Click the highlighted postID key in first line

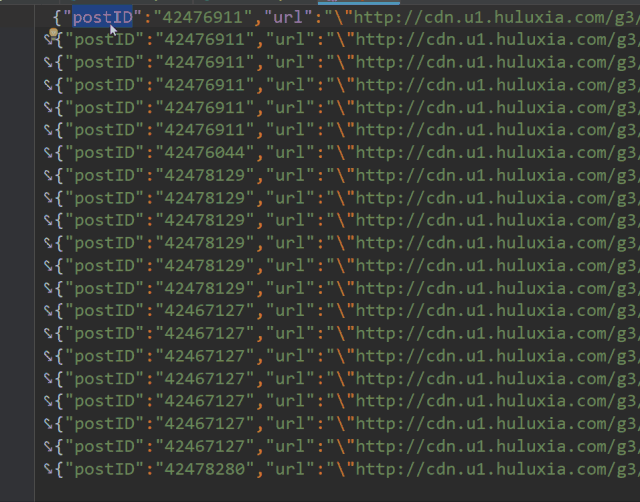[102, 17]
